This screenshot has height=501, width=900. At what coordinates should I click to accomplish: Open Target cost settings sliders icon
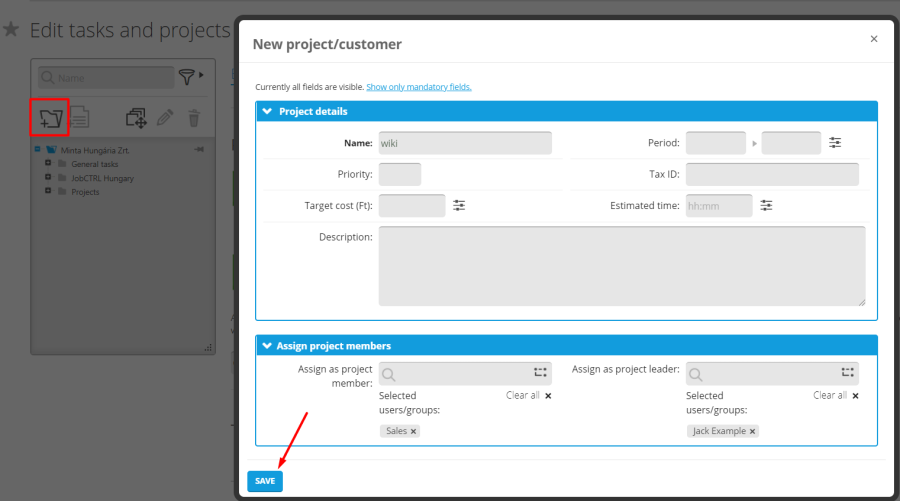click(459, 205)
